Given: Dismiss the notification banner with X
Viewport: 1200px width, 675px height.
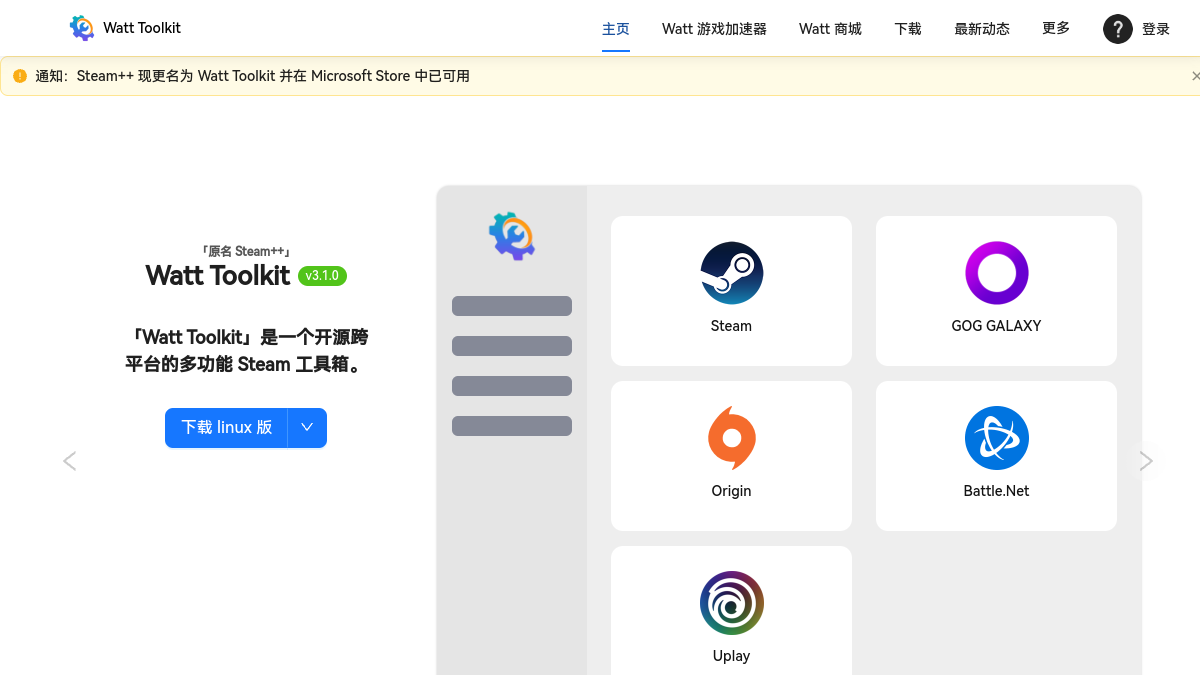Looking at the screenshot, I should [1195, 76].
